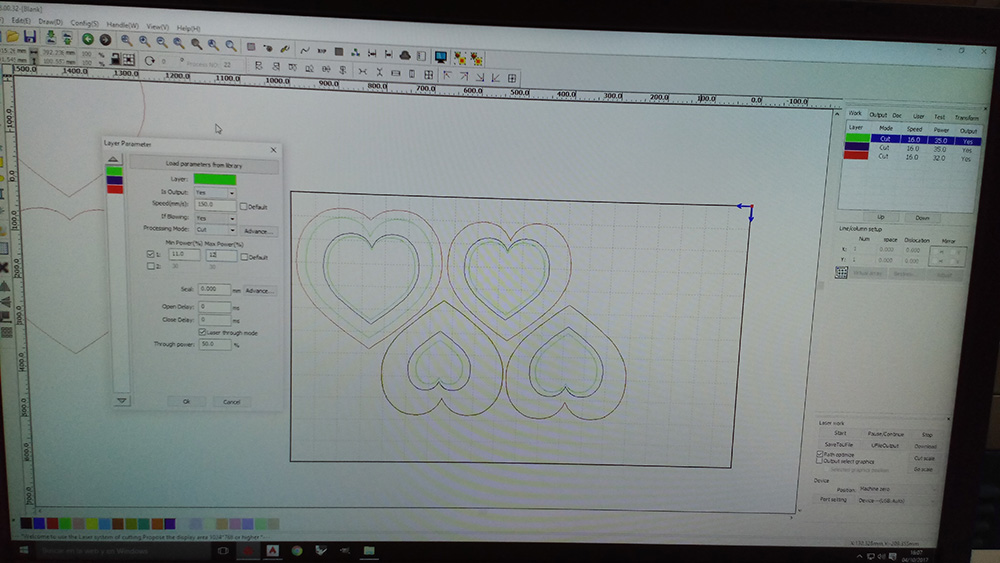Toggle the Path optimize checkbox
This screenshot has width=1000, height=563.
820,454
